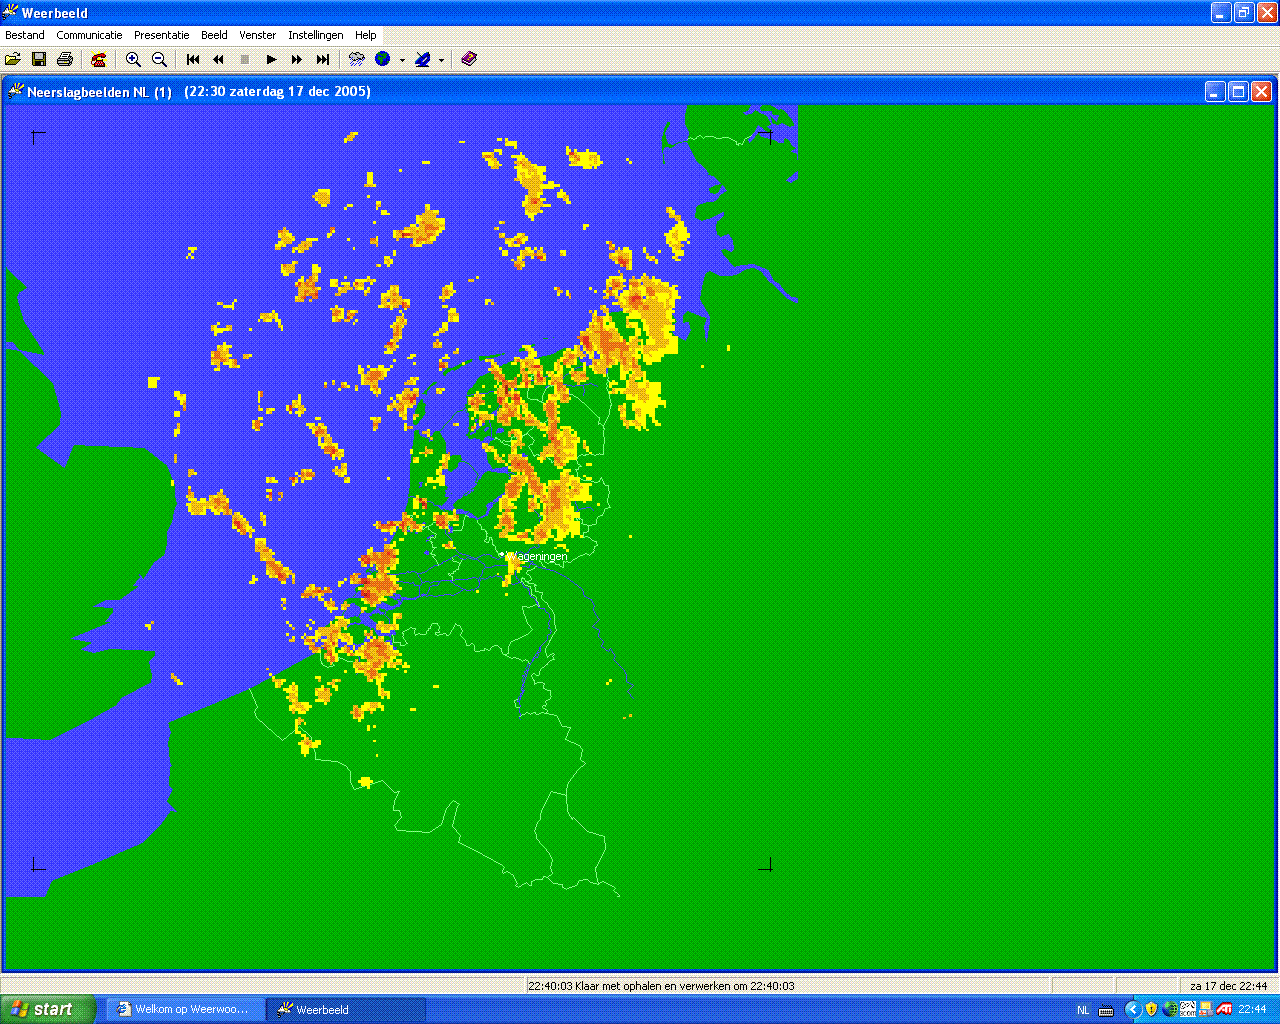Step back one frame with rewind button

point(219,60)
